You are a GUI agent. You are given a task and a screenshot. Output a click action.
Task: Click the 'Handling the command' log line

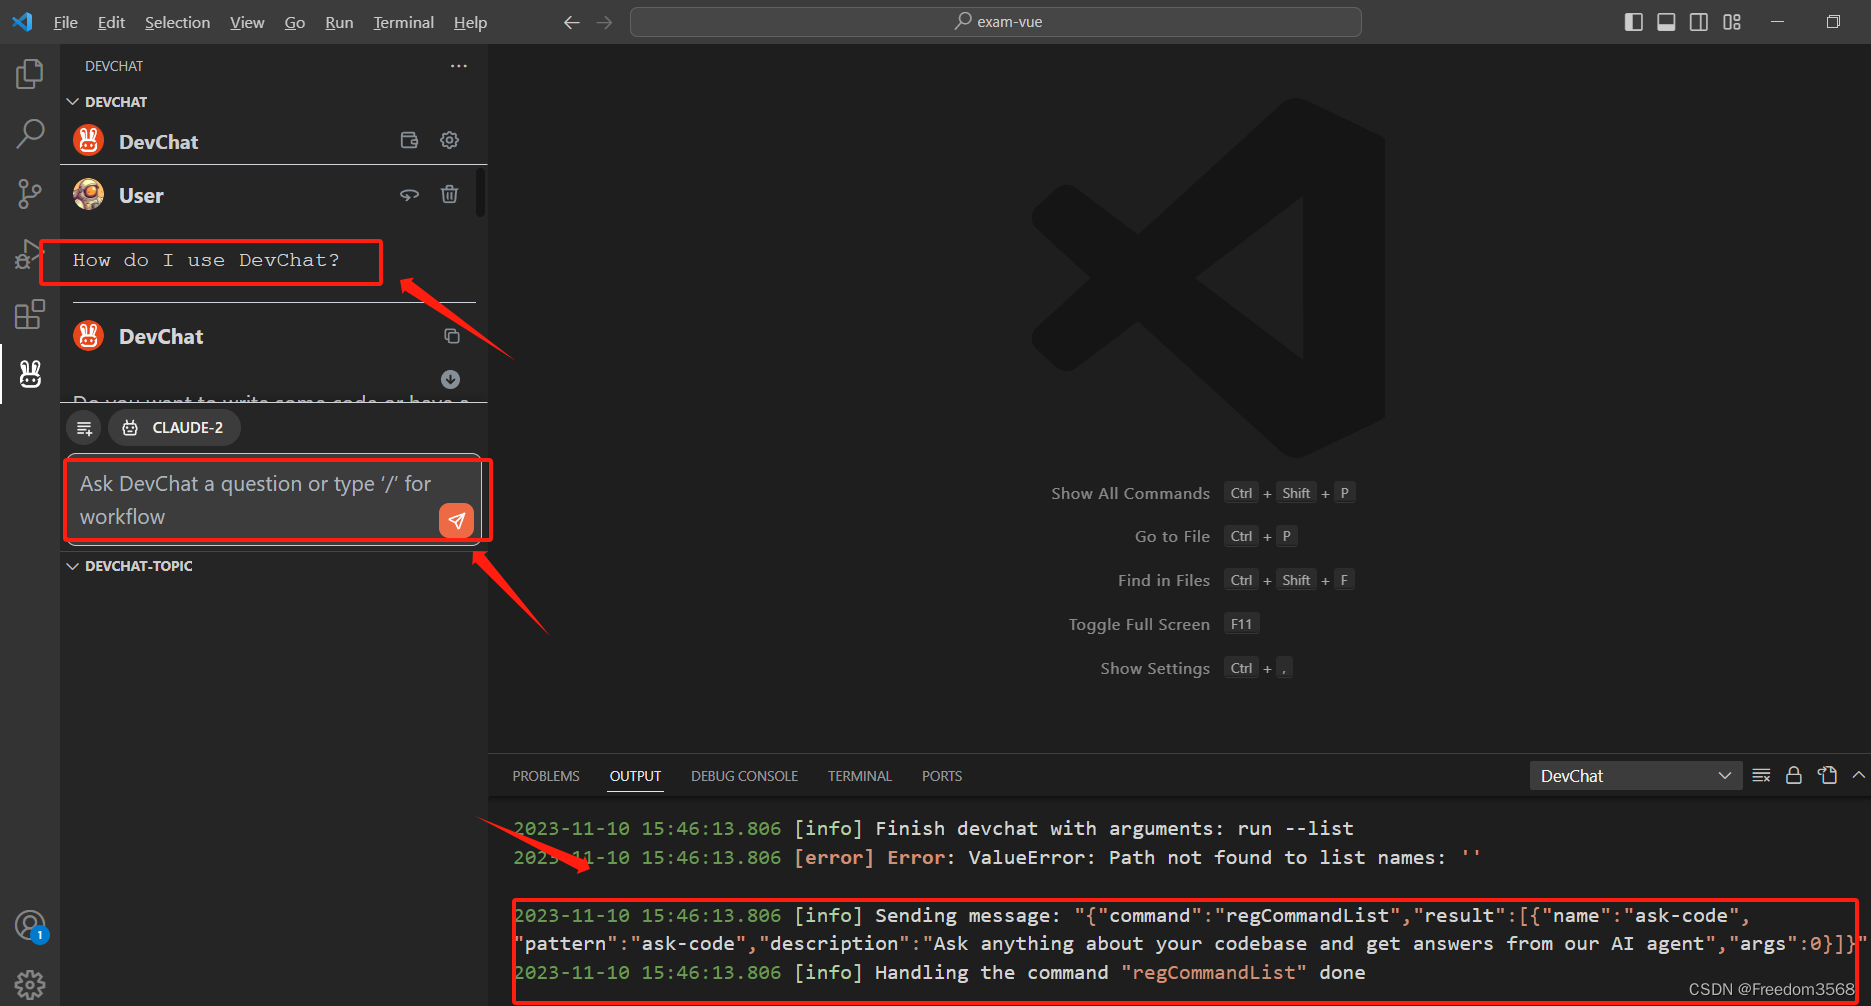click(x=940, y=973)
